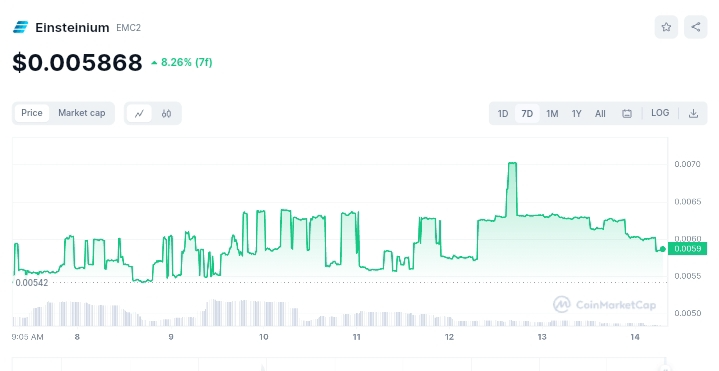719x371 pixels.
Task: Click the $0.005868 price value
Action: [77, 62]
